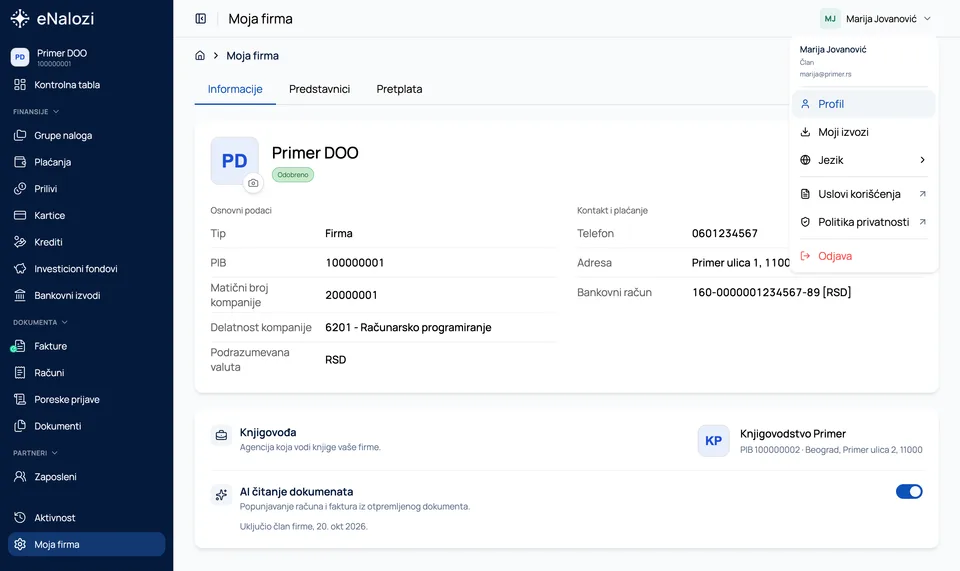This screenshot has height=571, width=960.
Task: Click the marija@primer.rs email text
Action: click(x=825, y=74)
